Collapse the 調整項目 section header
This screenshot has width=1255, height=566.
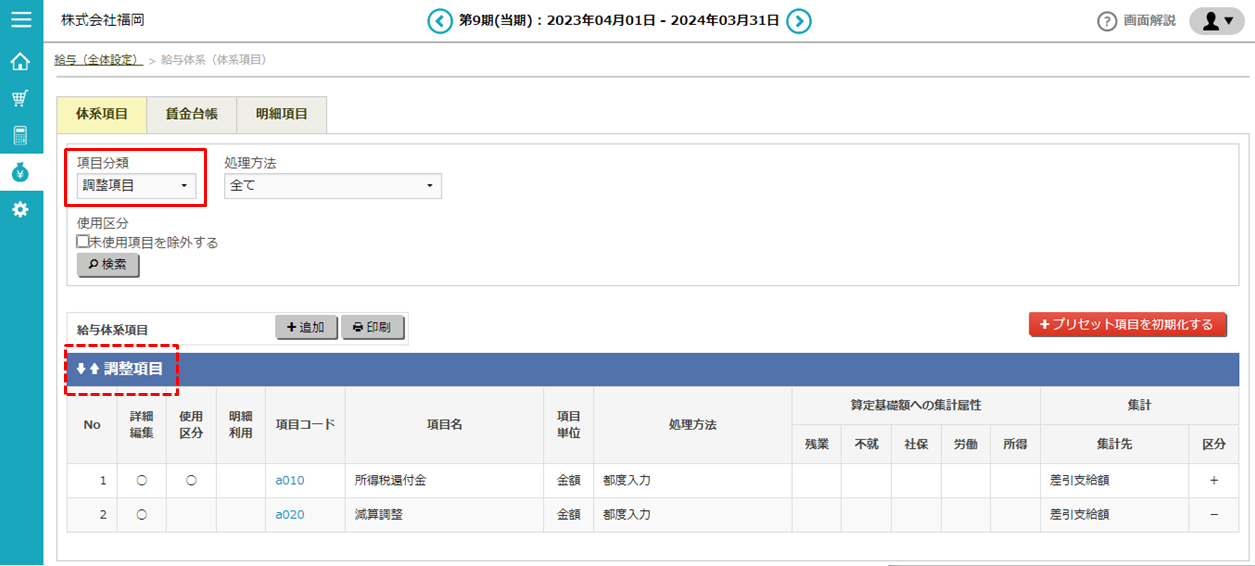click(x=121, y=369)
